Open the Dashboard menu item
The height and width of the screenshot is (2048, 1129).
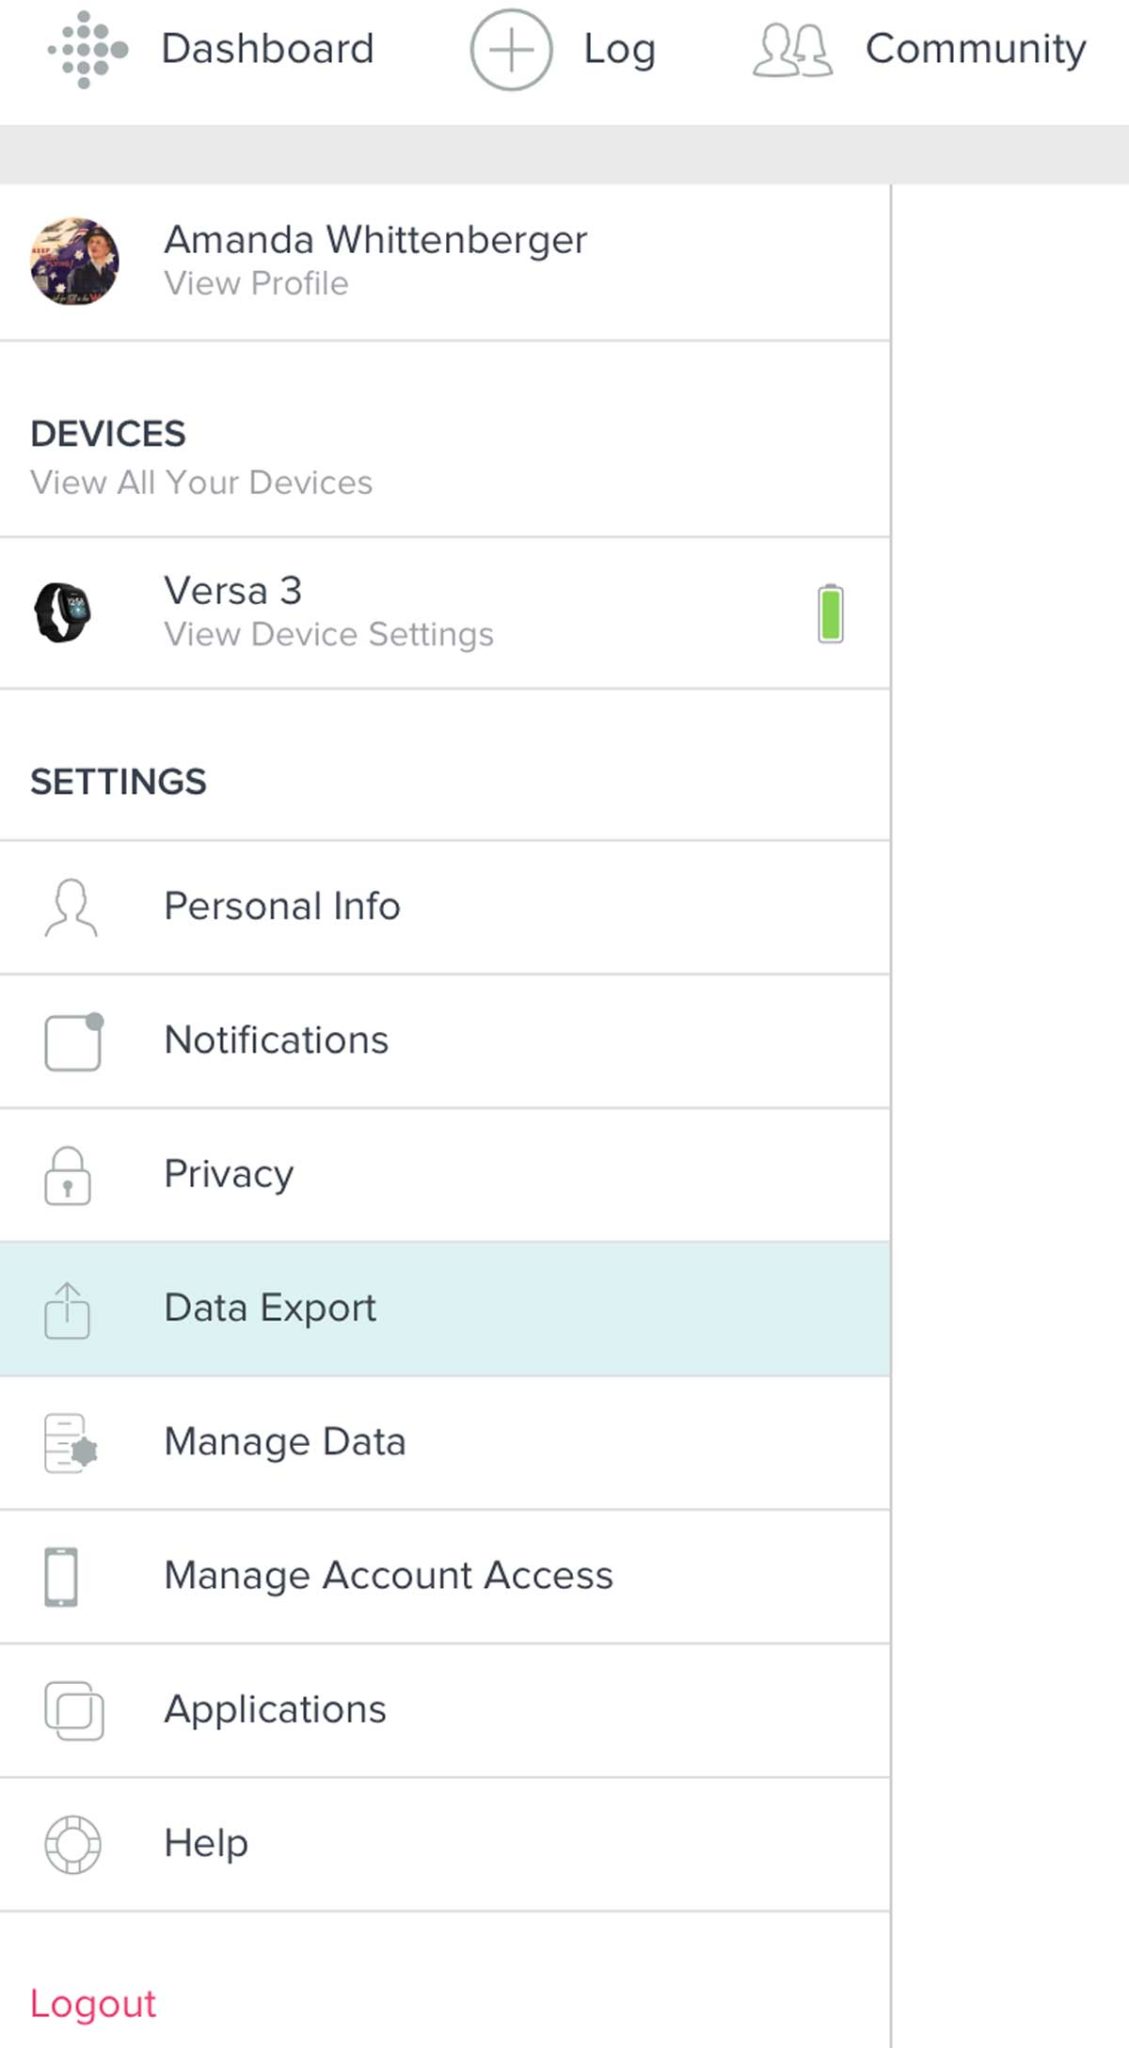267,49
